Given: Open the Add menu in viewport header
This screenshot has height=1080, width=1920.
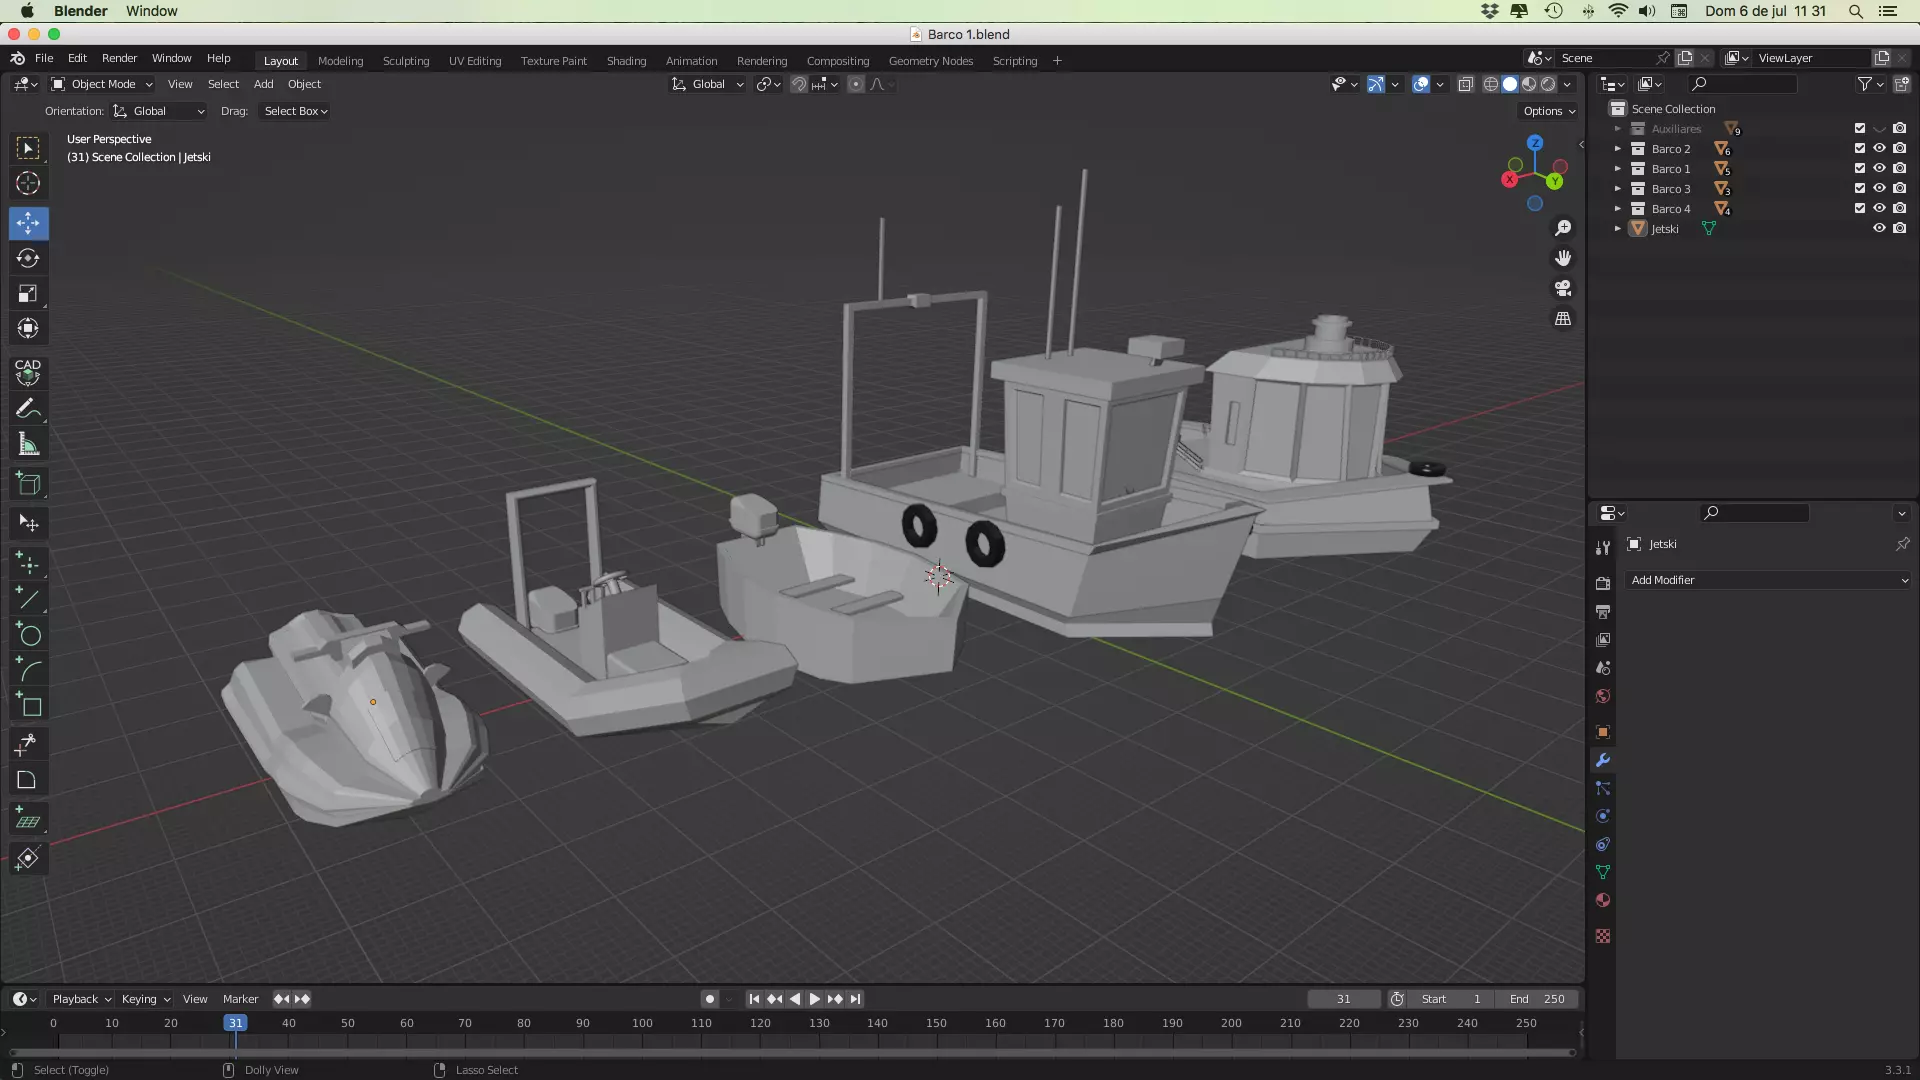Looking at the screenshot, I should coord(263,84).
